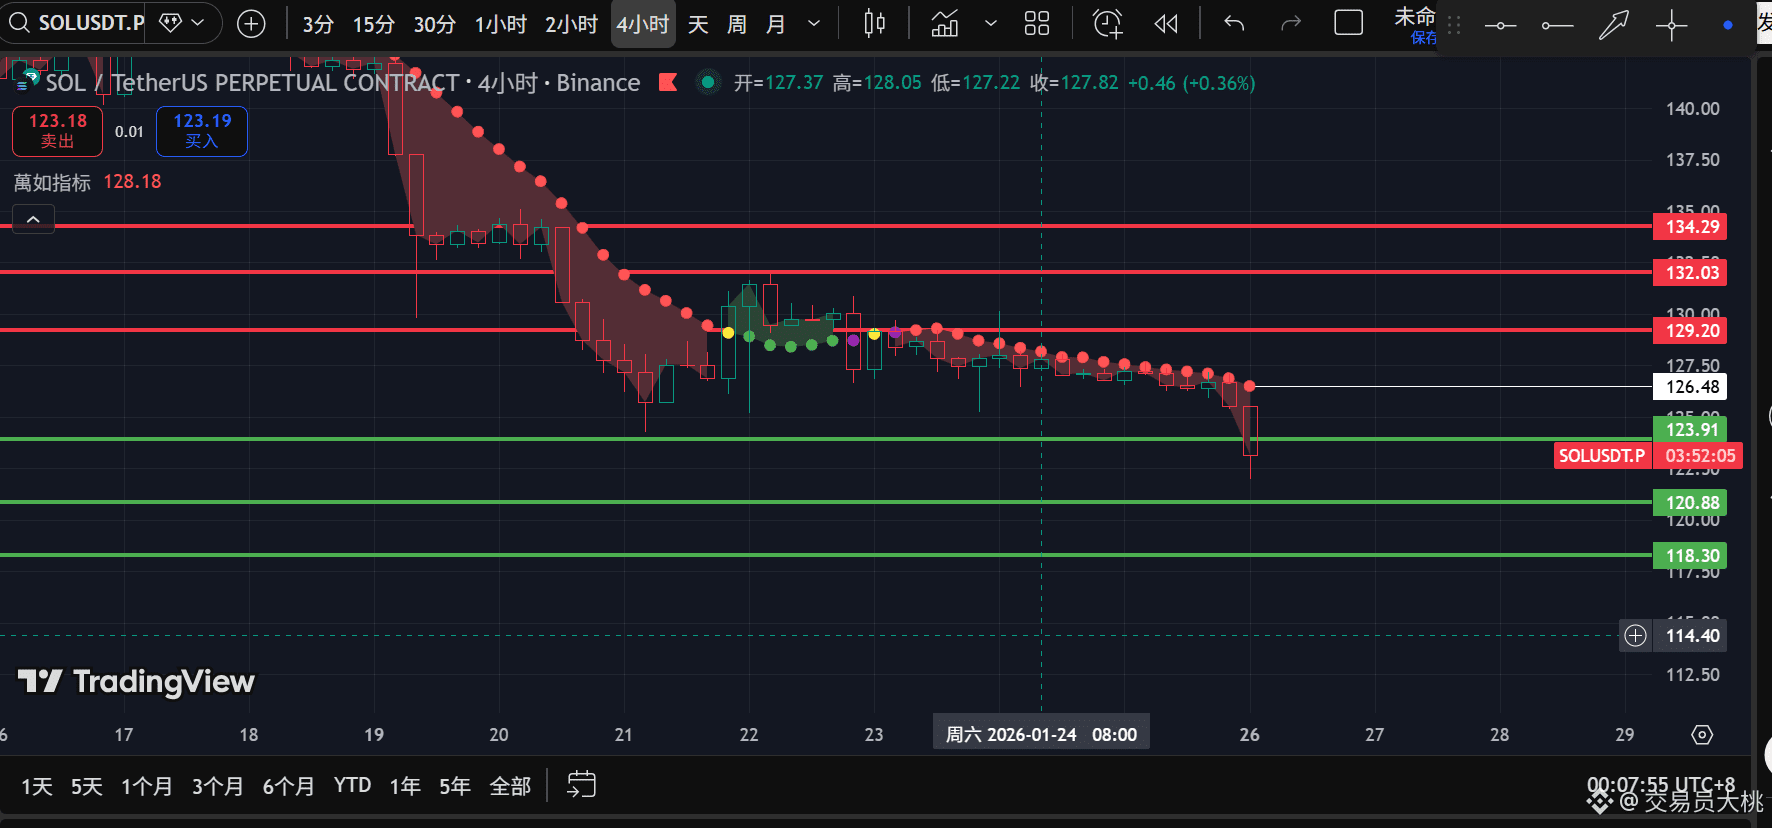Viewport: 1772px width, 828px height.
Task: Click the 118.30 green price label
Action: (x=1692, y=556)
